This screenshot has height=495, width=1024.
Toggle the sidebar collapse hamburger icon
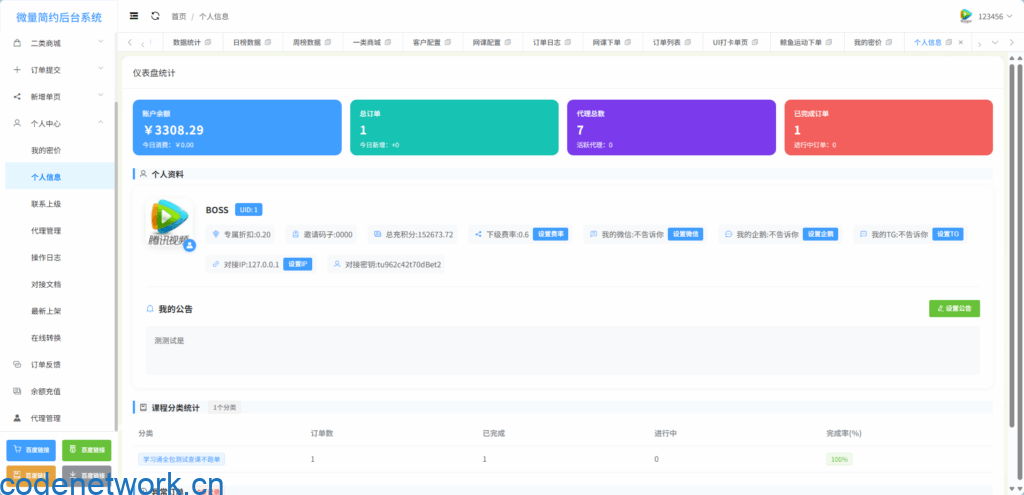point(135,16)
